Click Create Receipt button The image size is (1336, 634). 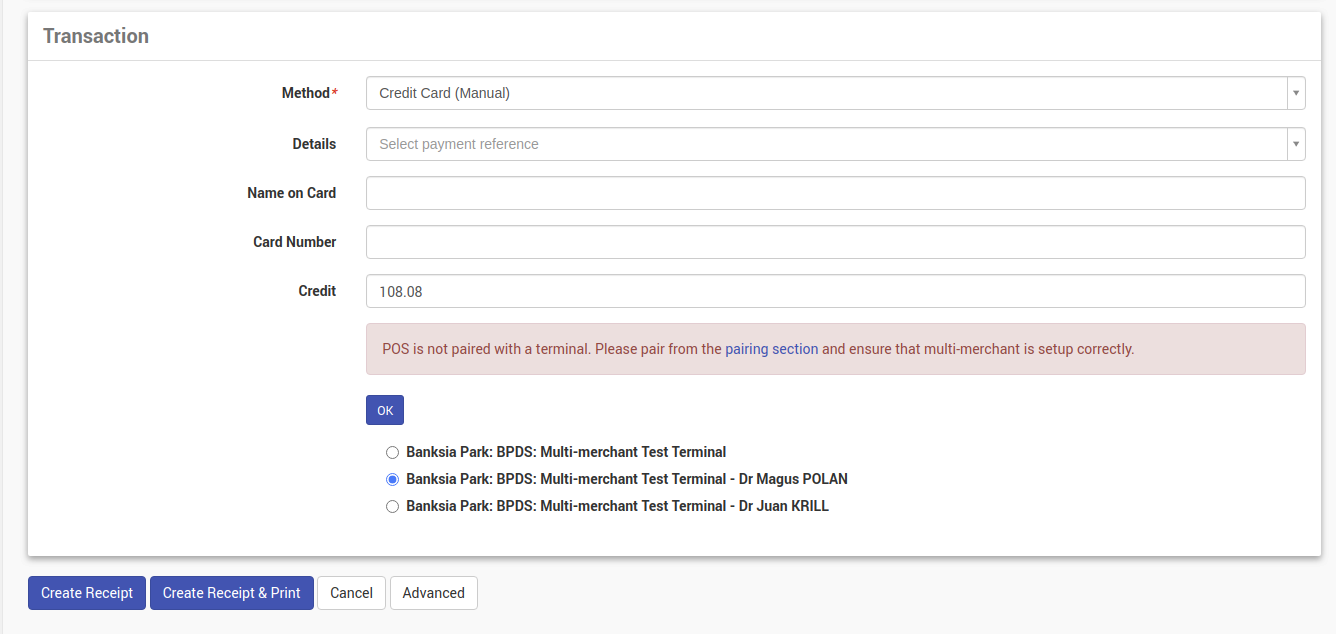coord(87,593)
